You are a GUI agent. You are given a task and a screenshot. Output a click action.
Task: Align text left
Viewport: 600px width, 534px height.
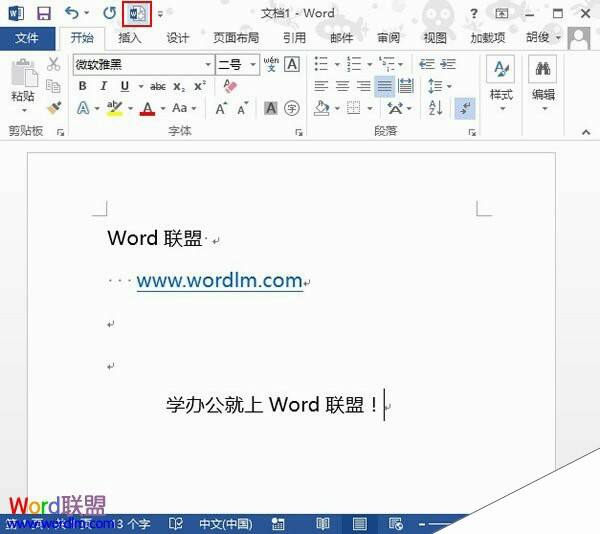click(x=321, y=86)
